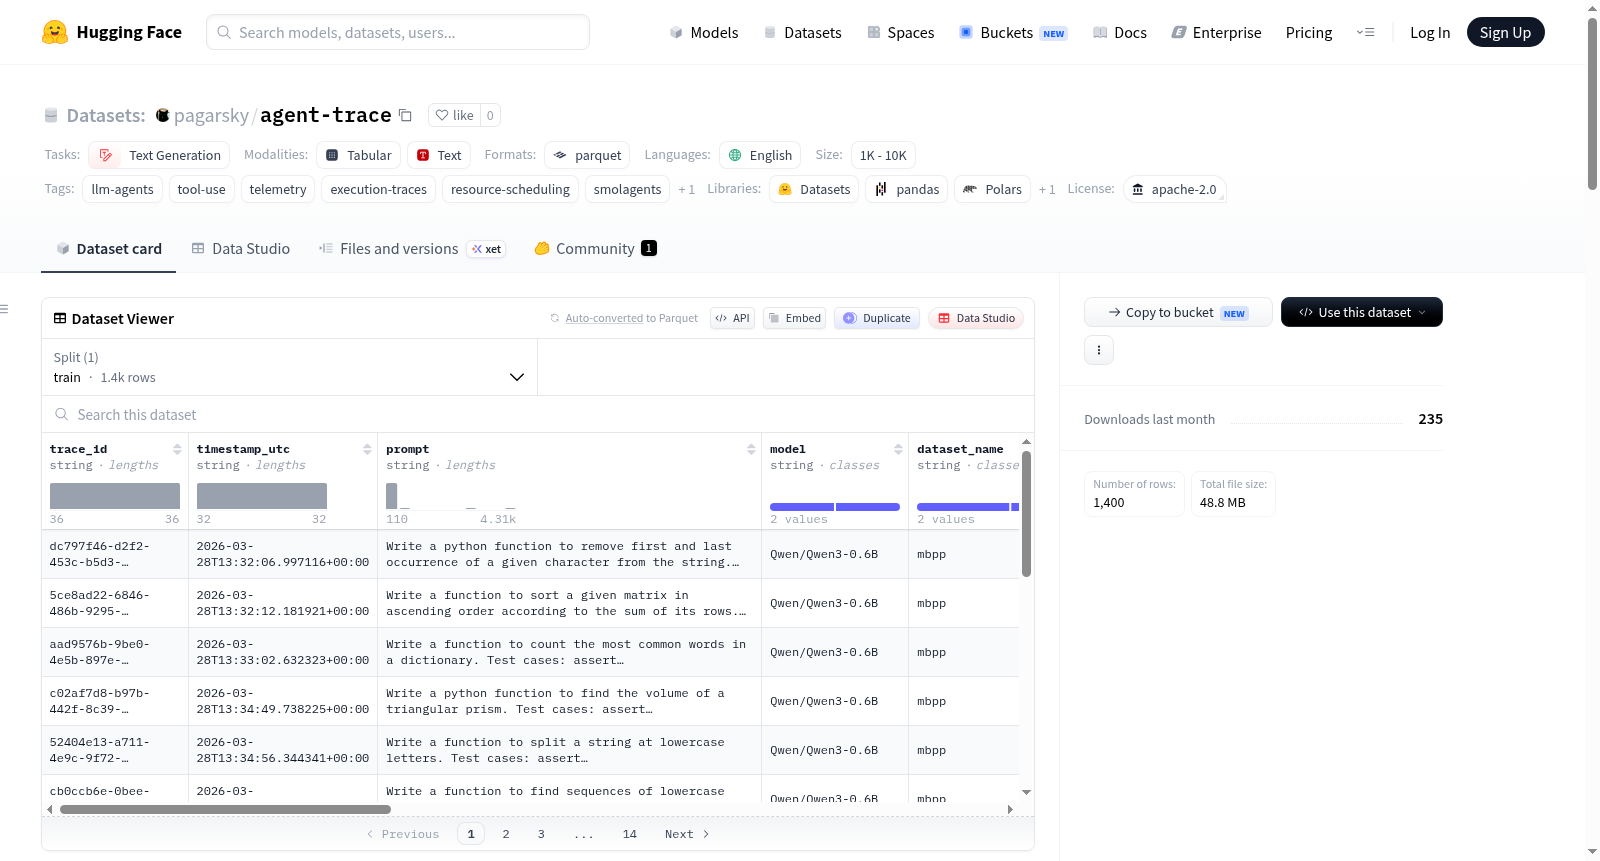Click the prompt lengths histogram bar
This screenshot has height=861, width=1600.
pos(392,496)
